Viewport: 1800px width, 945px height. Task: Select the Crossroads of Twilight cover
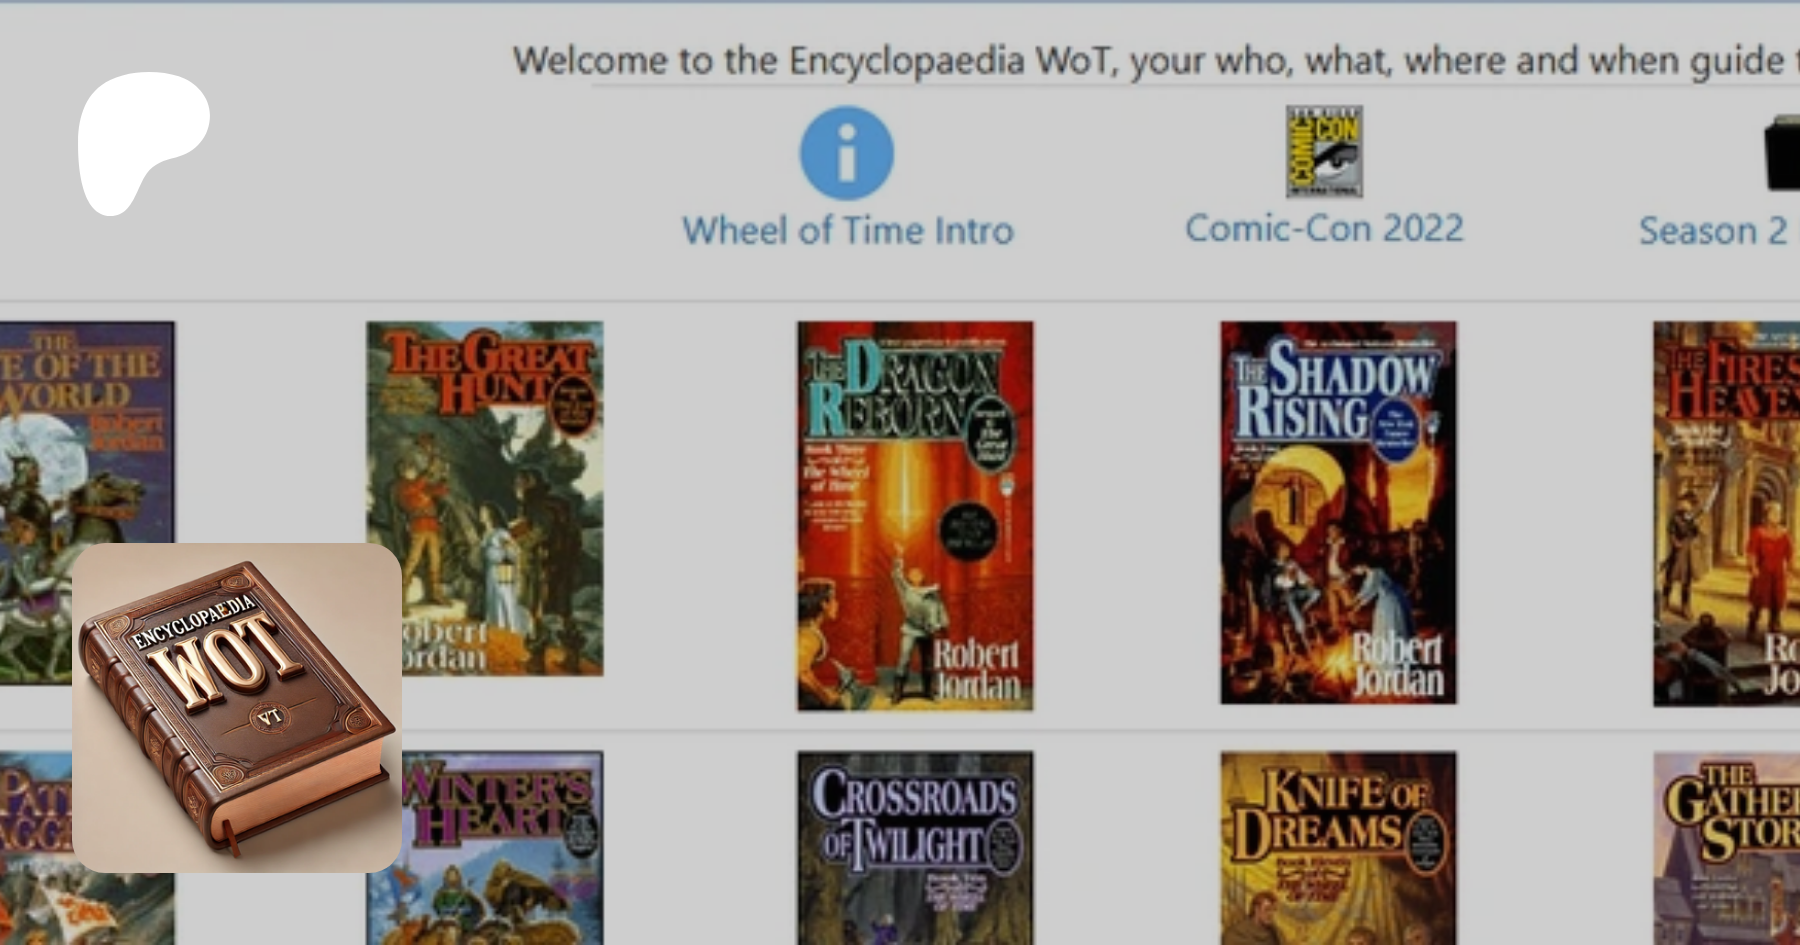click(x=915, y=848)
